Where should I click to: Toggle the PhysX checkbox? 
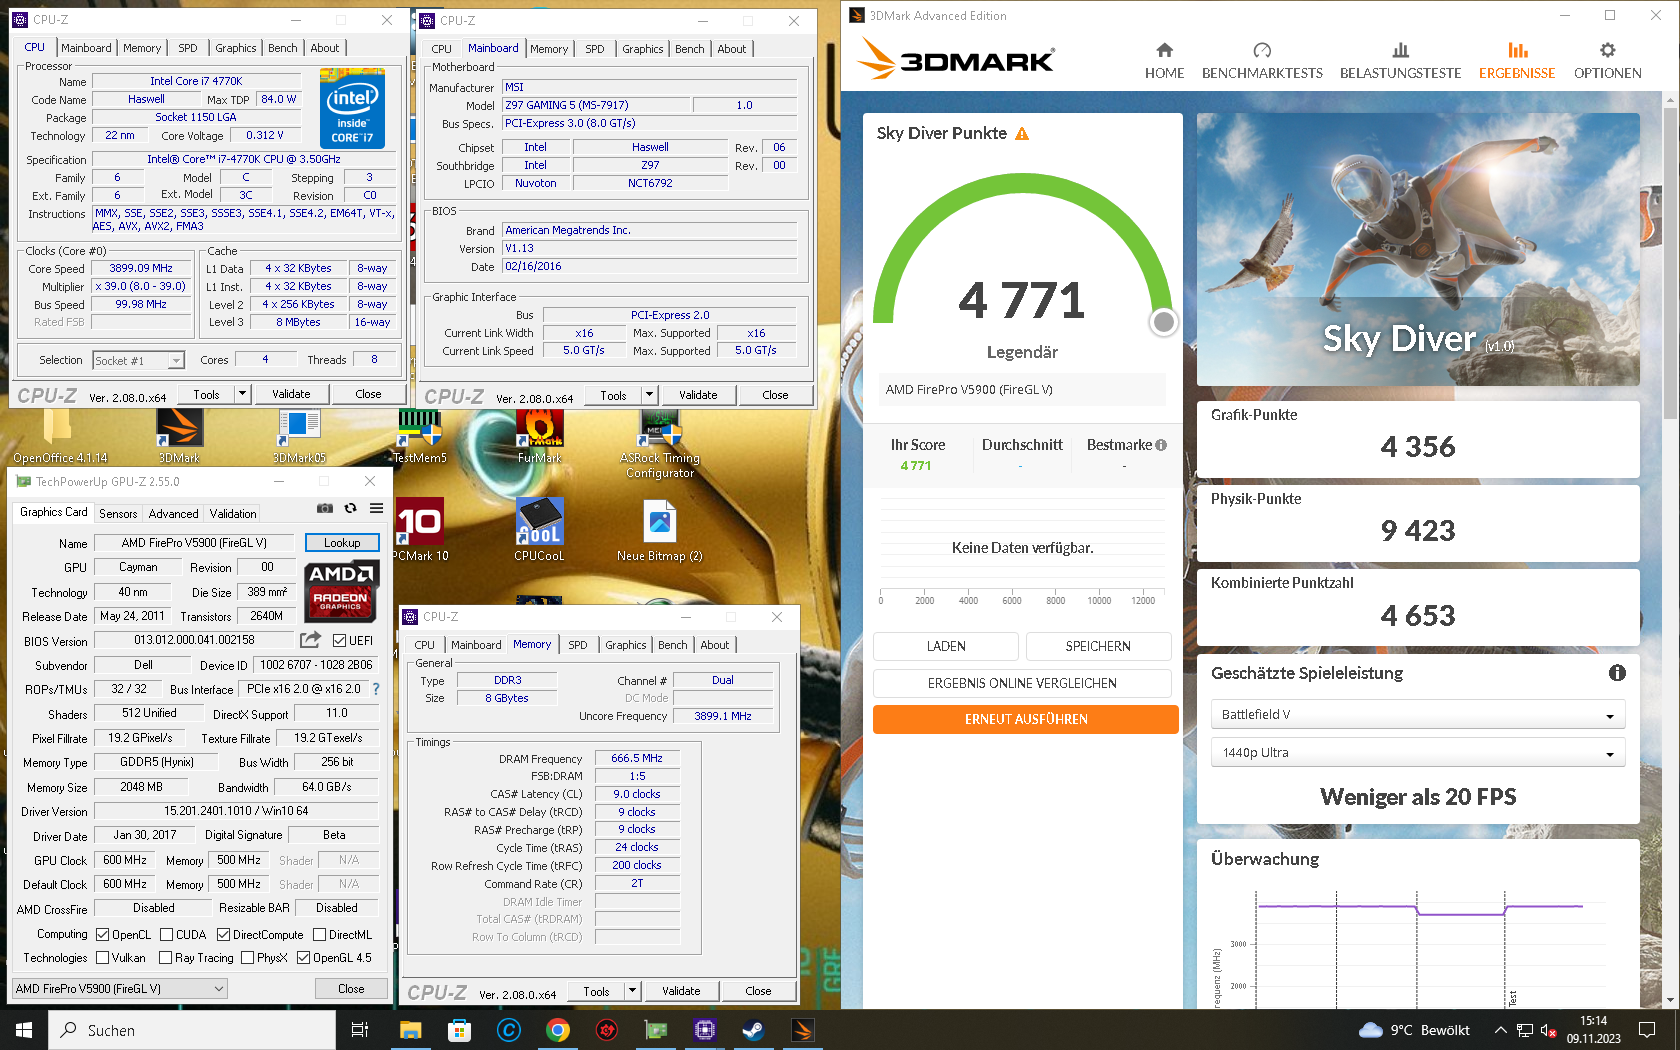pyautogui.click(x=247, y=958)
